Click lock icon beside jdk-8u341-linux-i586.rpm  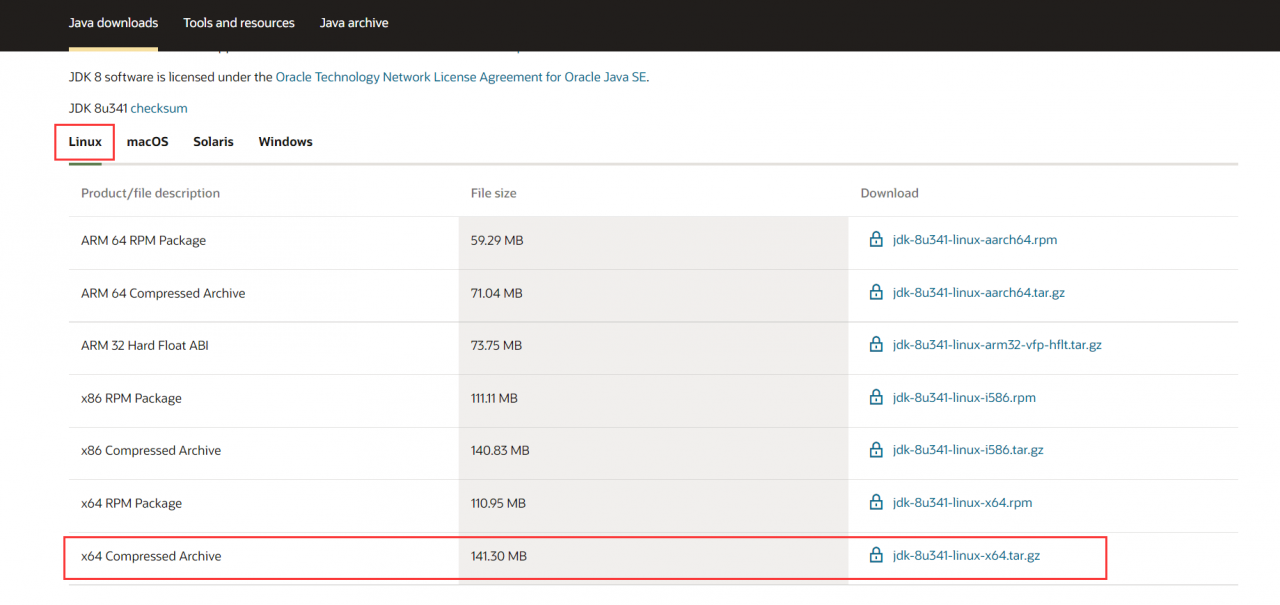[876, 398]
